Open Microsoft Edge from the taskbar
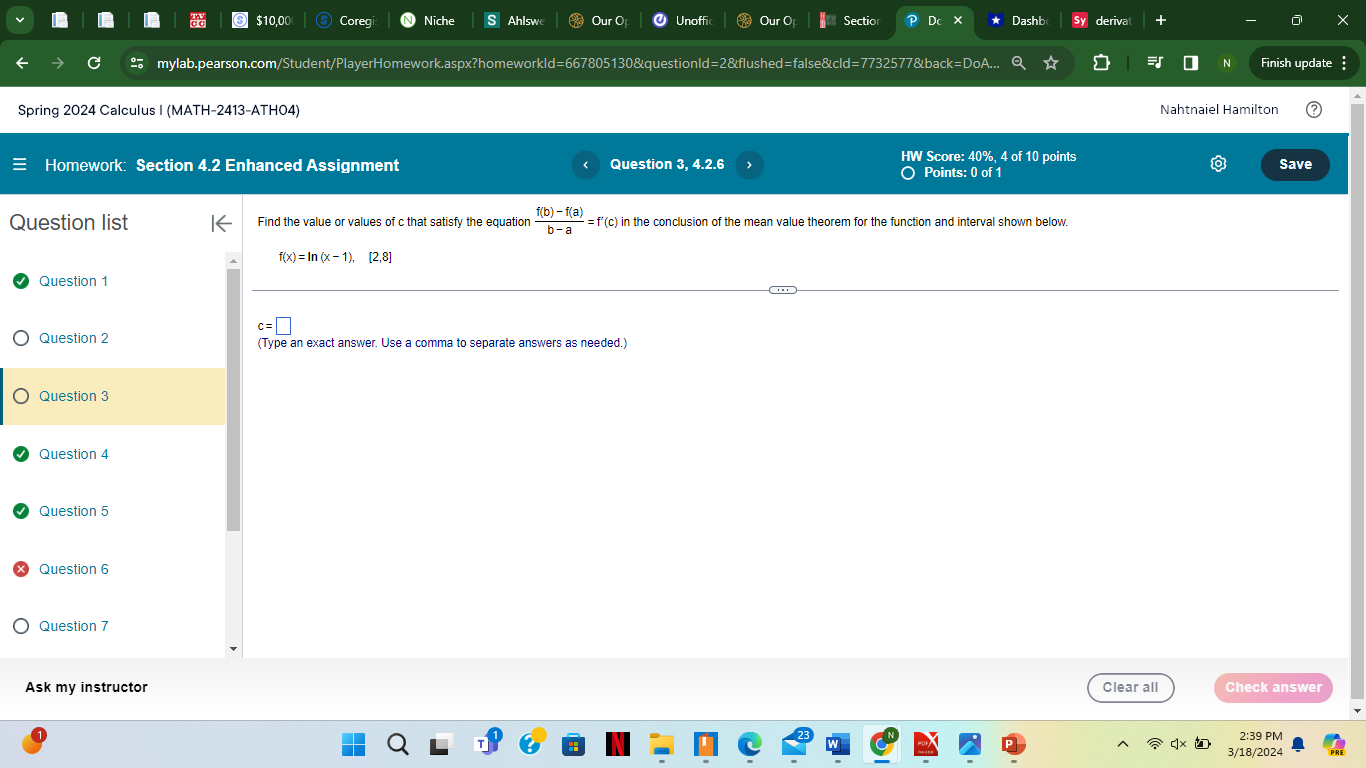1366x768 pixels. [749, 744]
